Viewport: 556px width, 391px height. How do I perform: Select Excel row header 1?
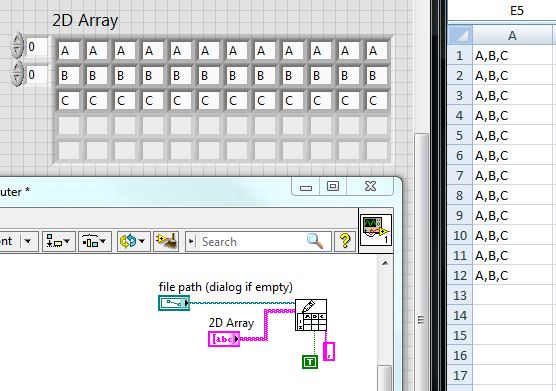pos(460,56)
